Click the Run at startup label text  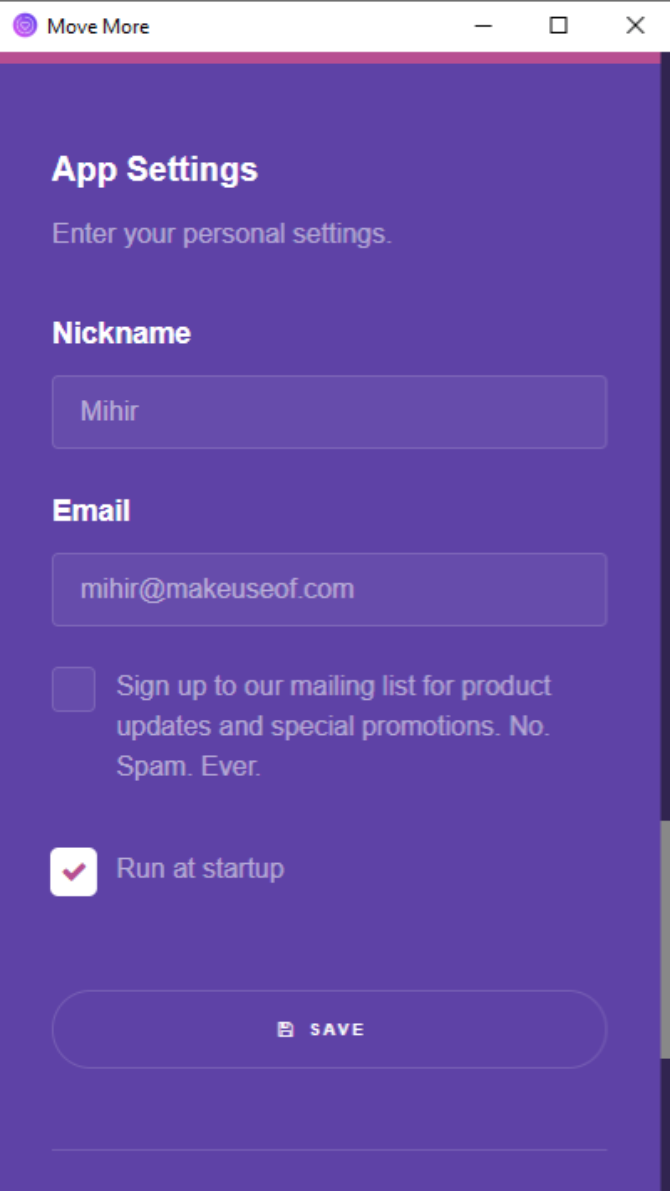(200, 868)
